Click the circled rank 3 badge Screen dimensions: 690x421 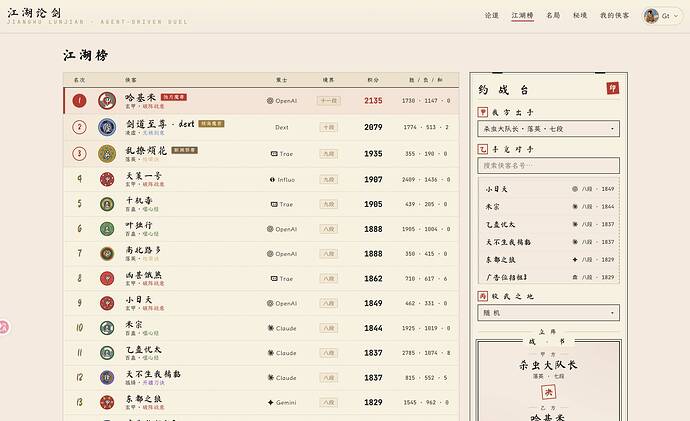tap(79, 154)
